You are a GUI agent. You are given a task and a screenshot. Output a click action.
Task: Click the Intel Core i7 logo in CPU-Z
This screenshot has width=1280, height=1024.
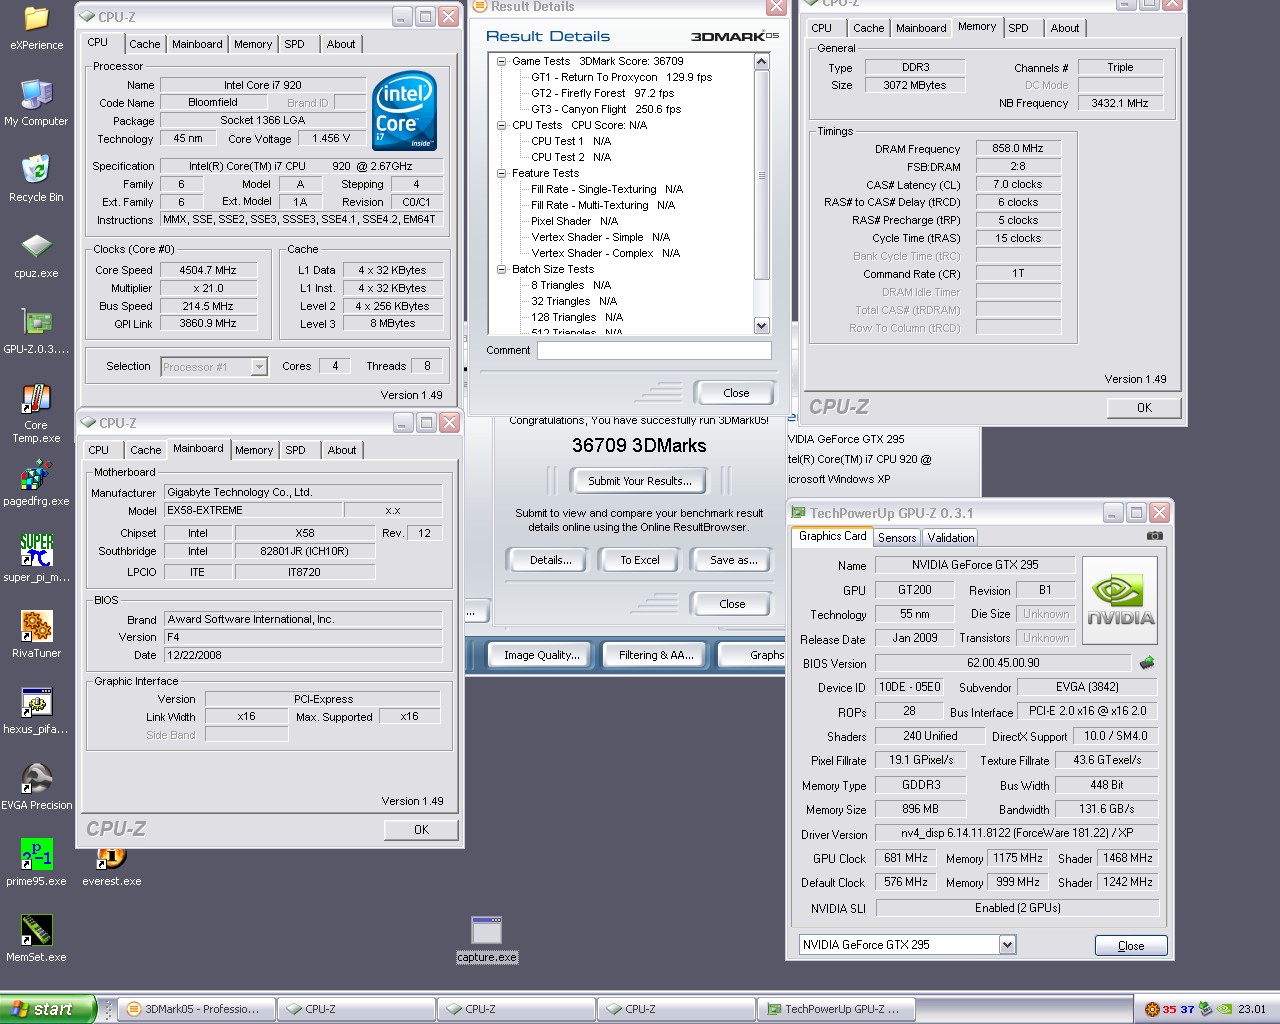pyautogui.click(x=405, y=111)
